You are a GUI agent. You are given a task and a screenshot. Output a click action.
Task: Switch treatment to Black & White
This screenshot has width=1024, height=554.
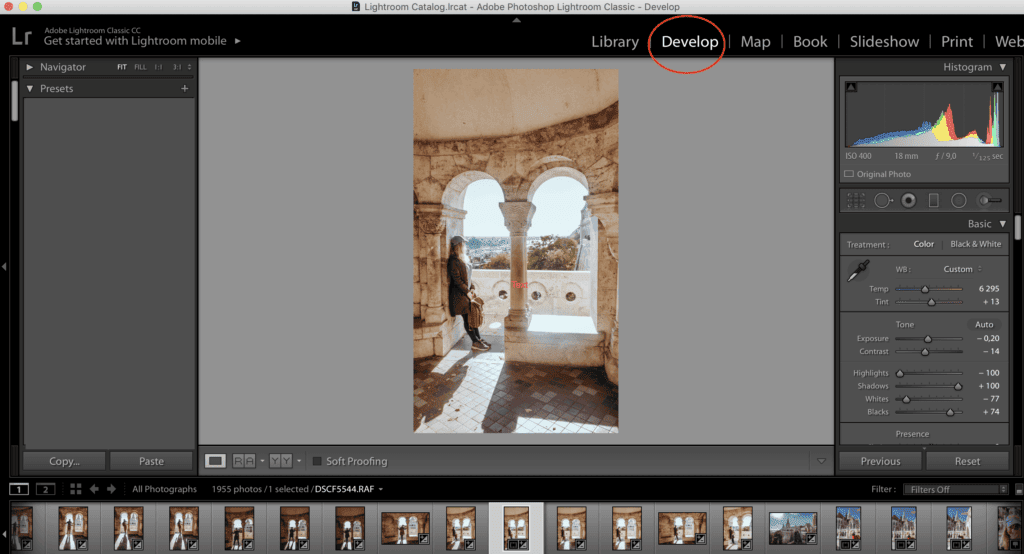click(974, 244)
